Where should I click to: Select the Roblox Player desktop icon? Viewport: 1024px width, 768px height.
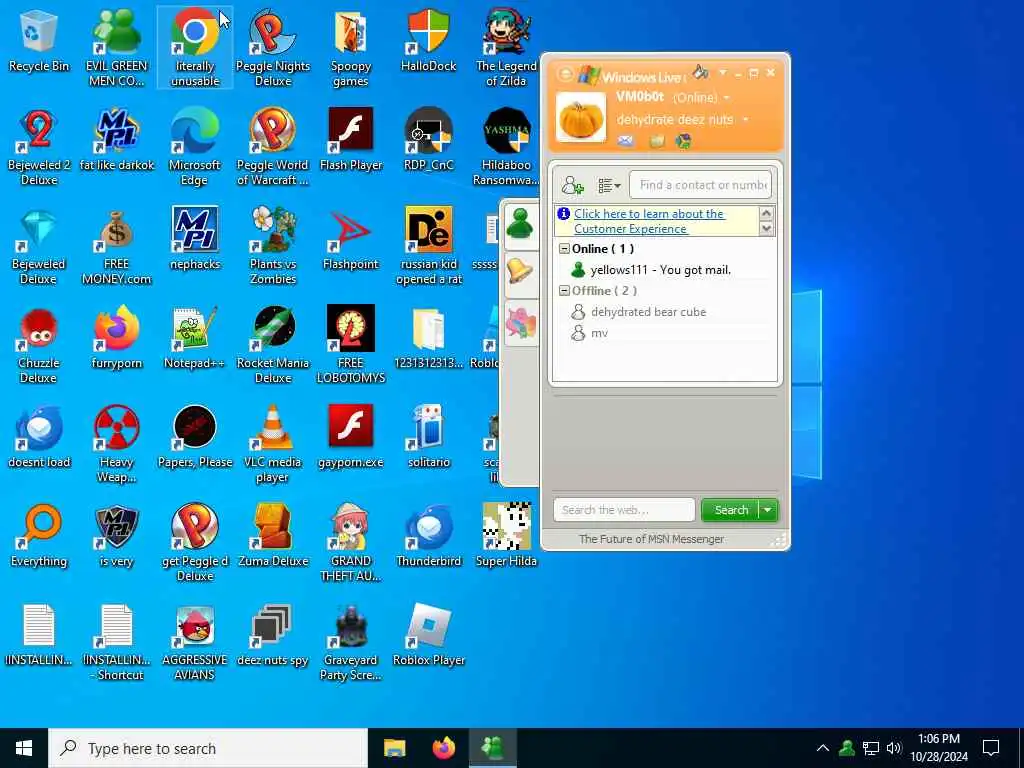click(x=428, y=636)
